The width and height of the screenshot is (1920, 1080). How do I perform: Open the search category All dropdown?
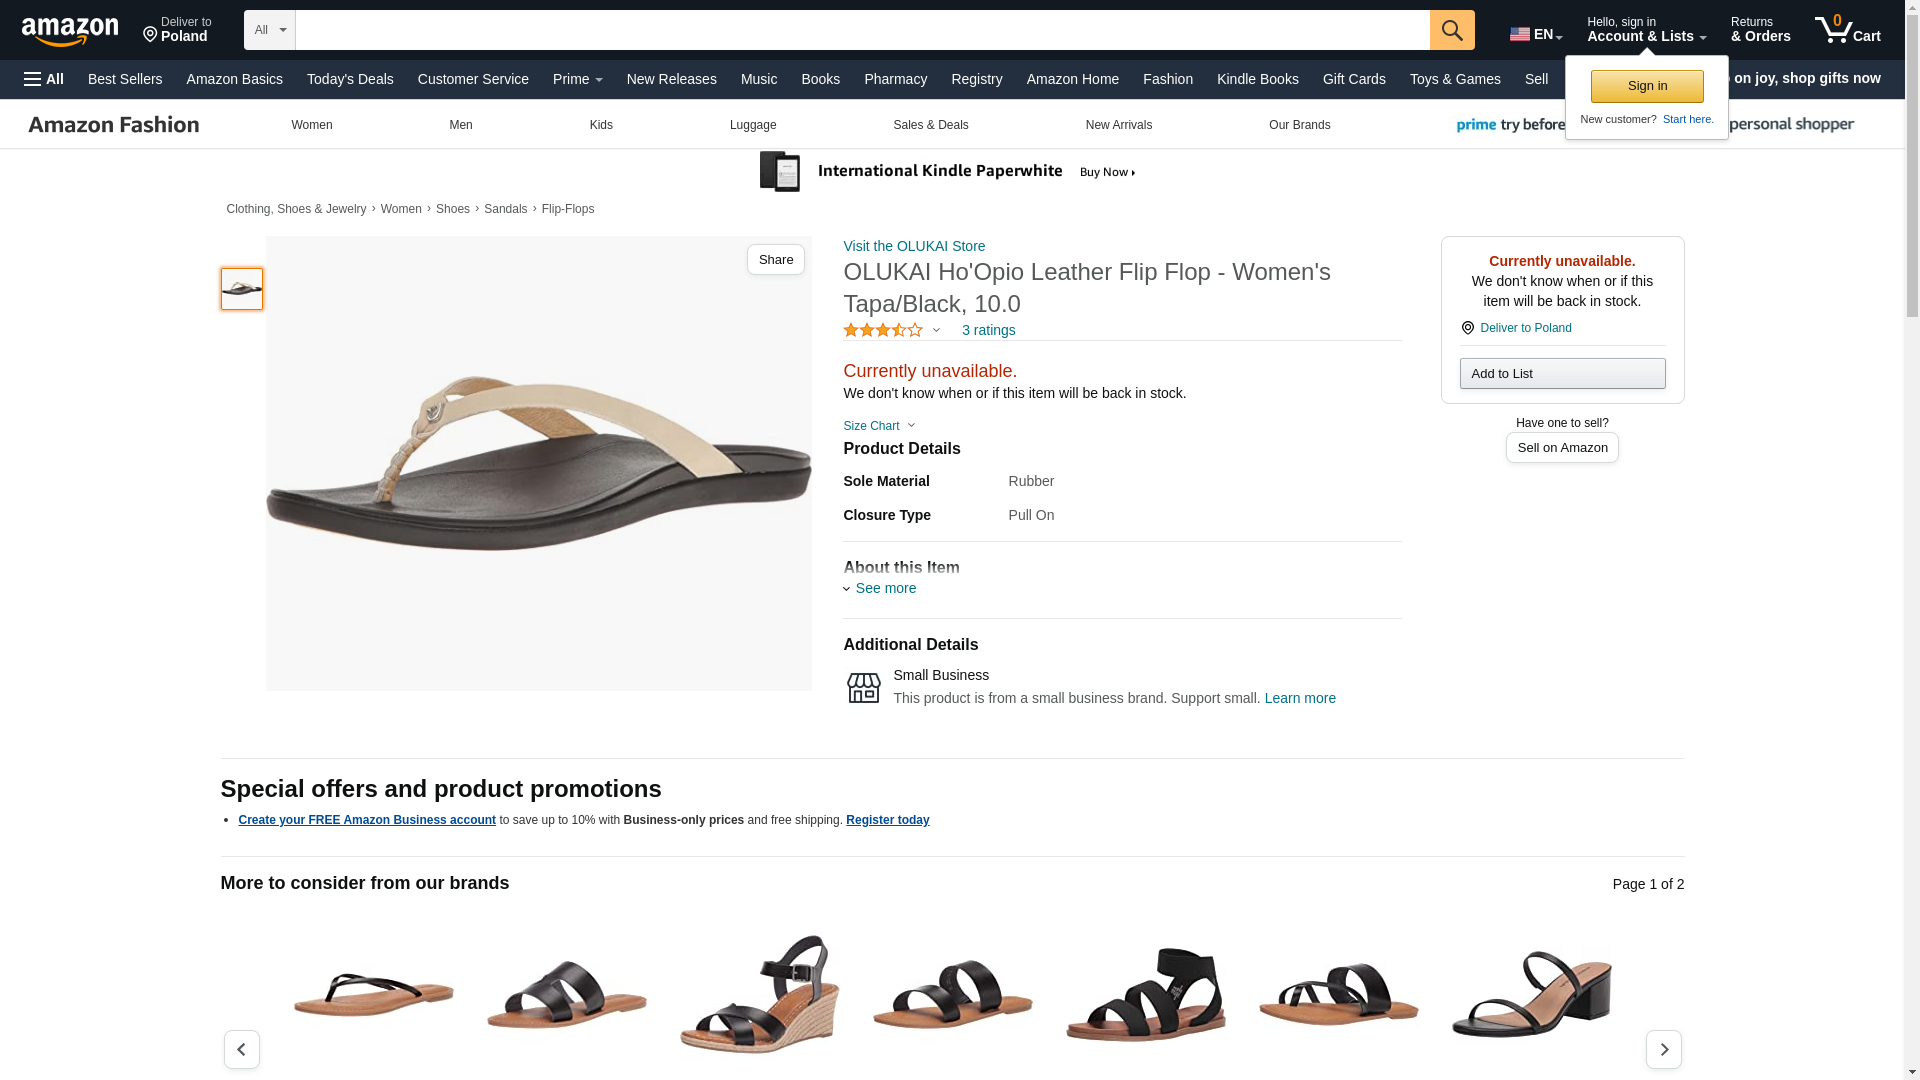[269, 30]
